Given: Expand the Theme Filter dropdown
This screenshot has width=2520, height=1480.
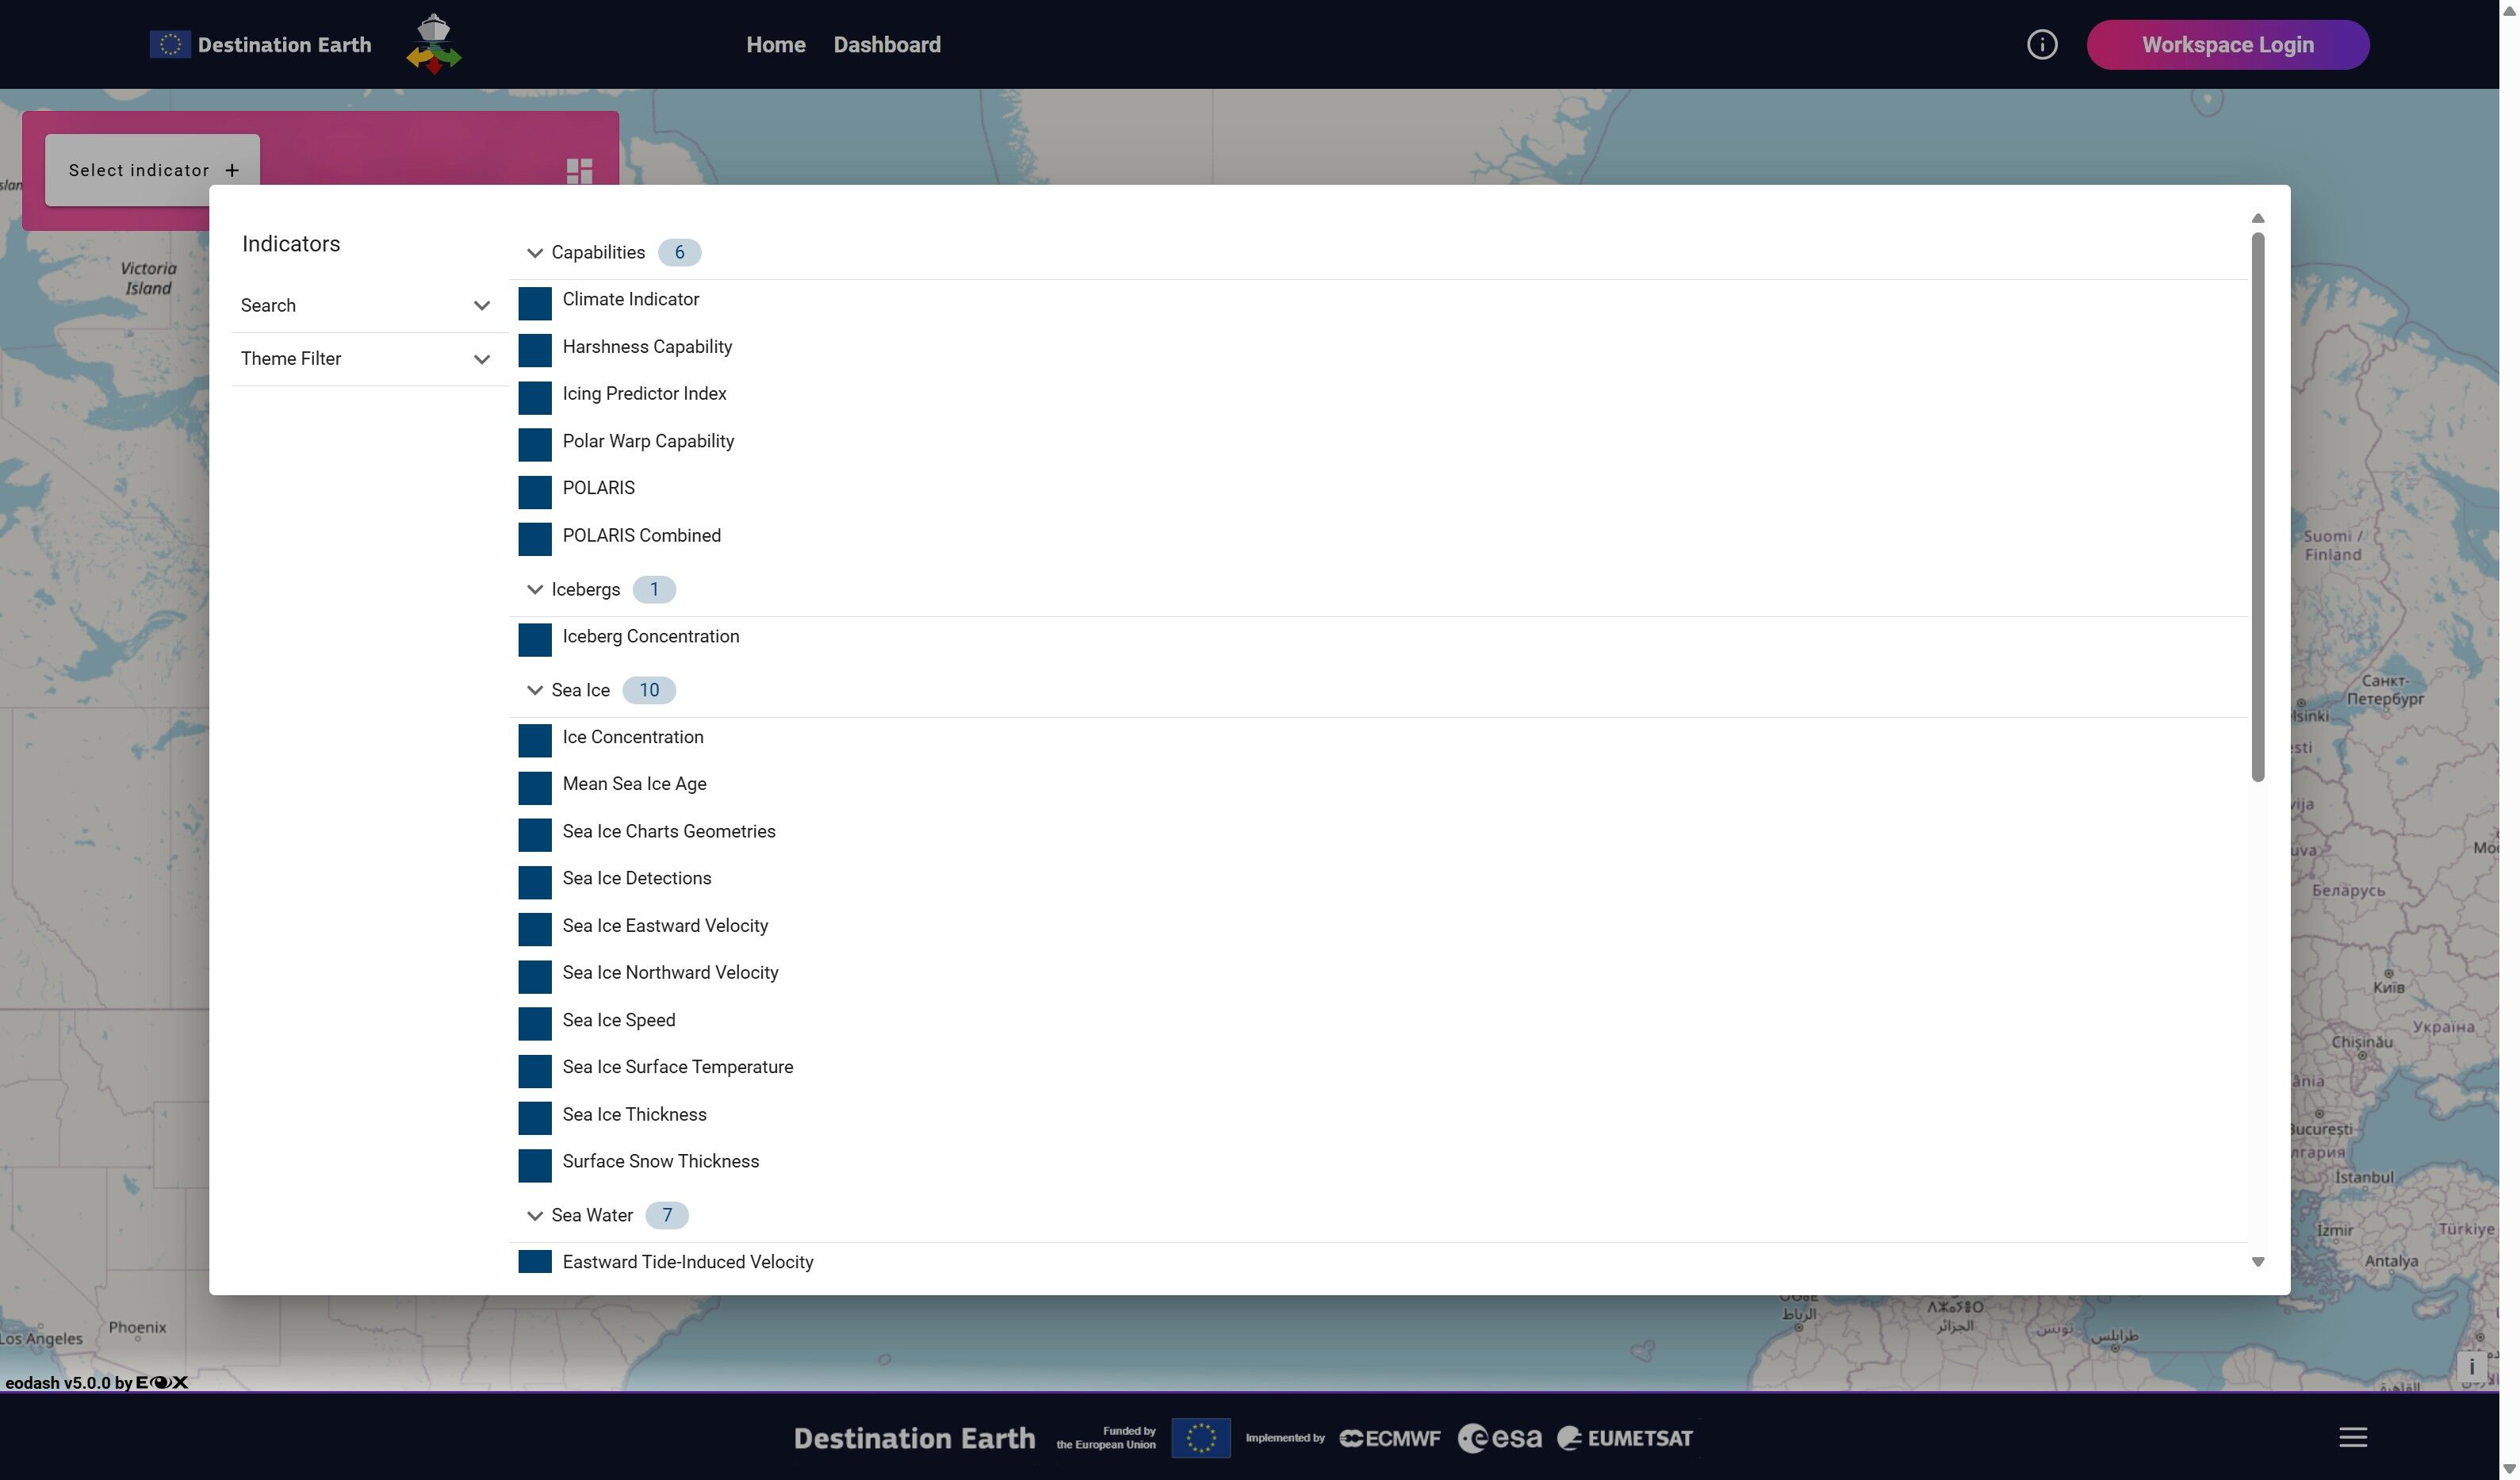Looking at the screenshot, I should click(x=481, y=359).
